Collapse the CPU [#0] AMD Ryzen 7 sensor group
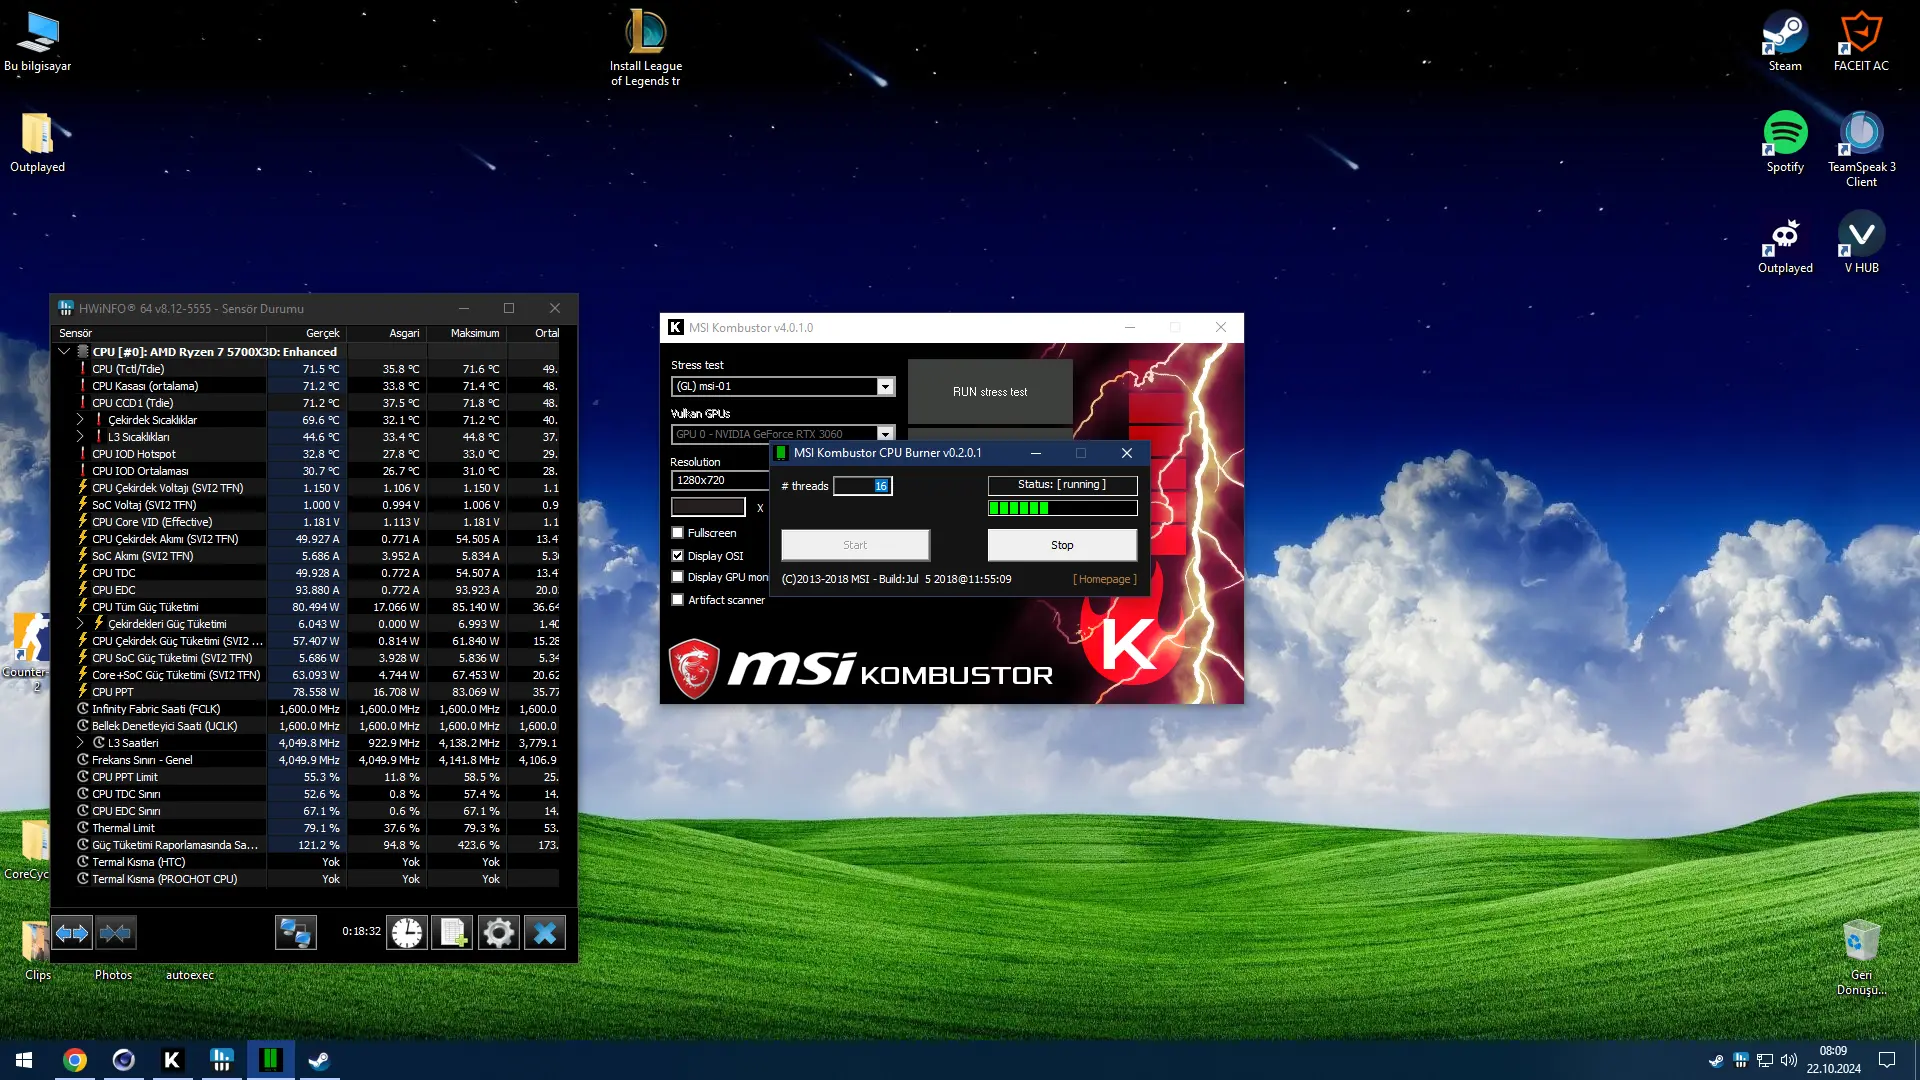 (x=64, y=352)
